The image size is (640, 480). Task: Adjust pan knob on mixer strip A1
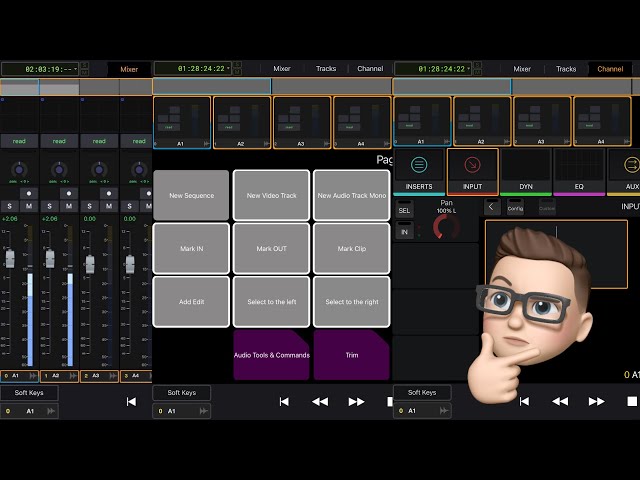coord(19,169)
